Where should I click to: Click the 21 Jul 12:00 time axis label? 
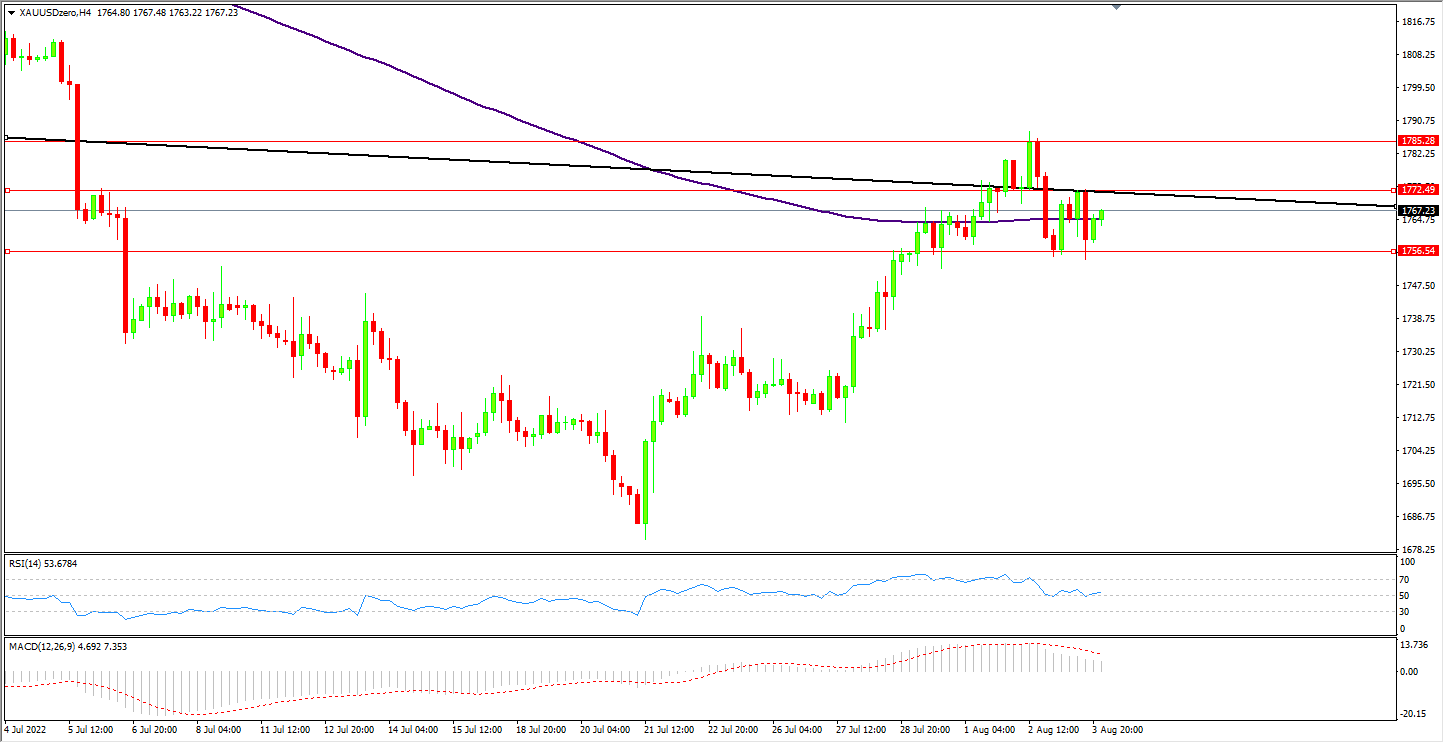671,730
